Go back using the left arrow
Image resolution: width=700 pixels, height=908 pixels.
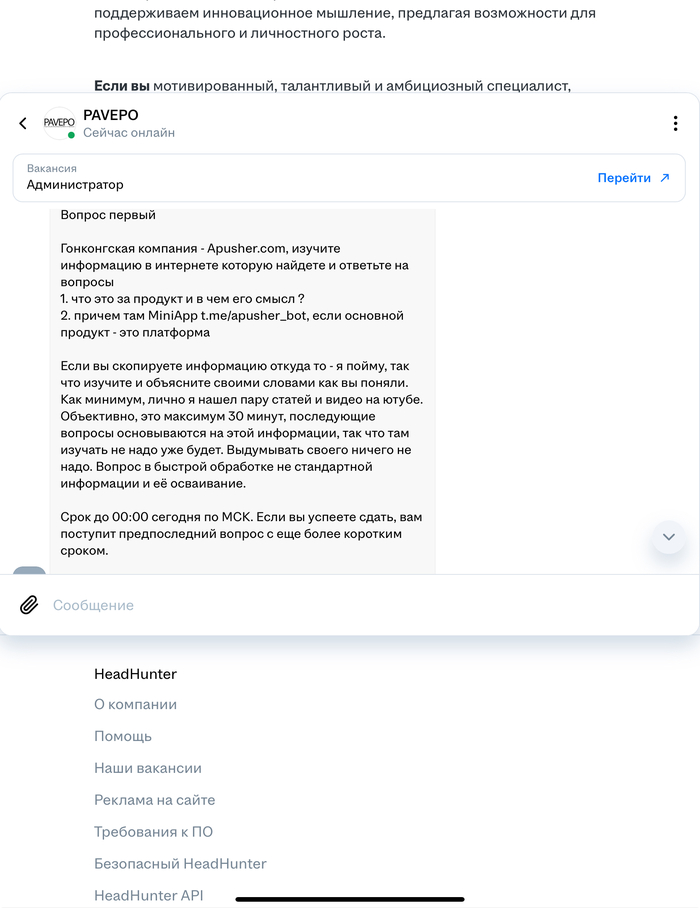[23, 124]
